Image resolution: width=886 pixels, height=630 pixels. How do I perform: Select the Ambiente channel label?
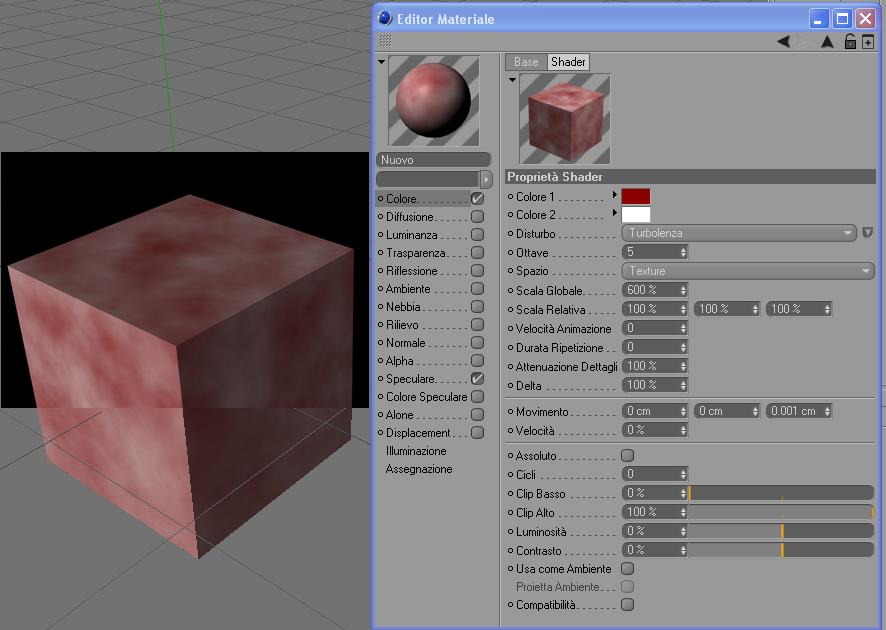click(x=408, y=289)
